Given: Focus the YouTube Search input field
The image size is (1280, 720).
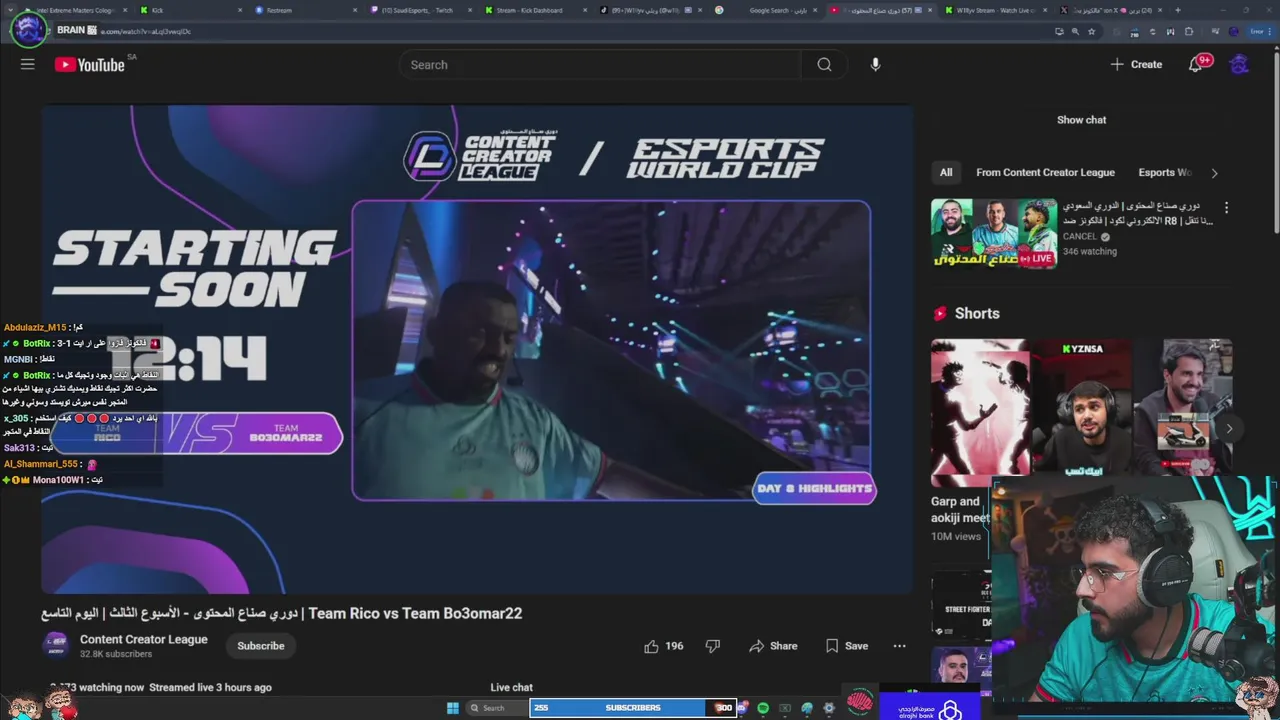Looking at the screenshot, I should 600,65.
